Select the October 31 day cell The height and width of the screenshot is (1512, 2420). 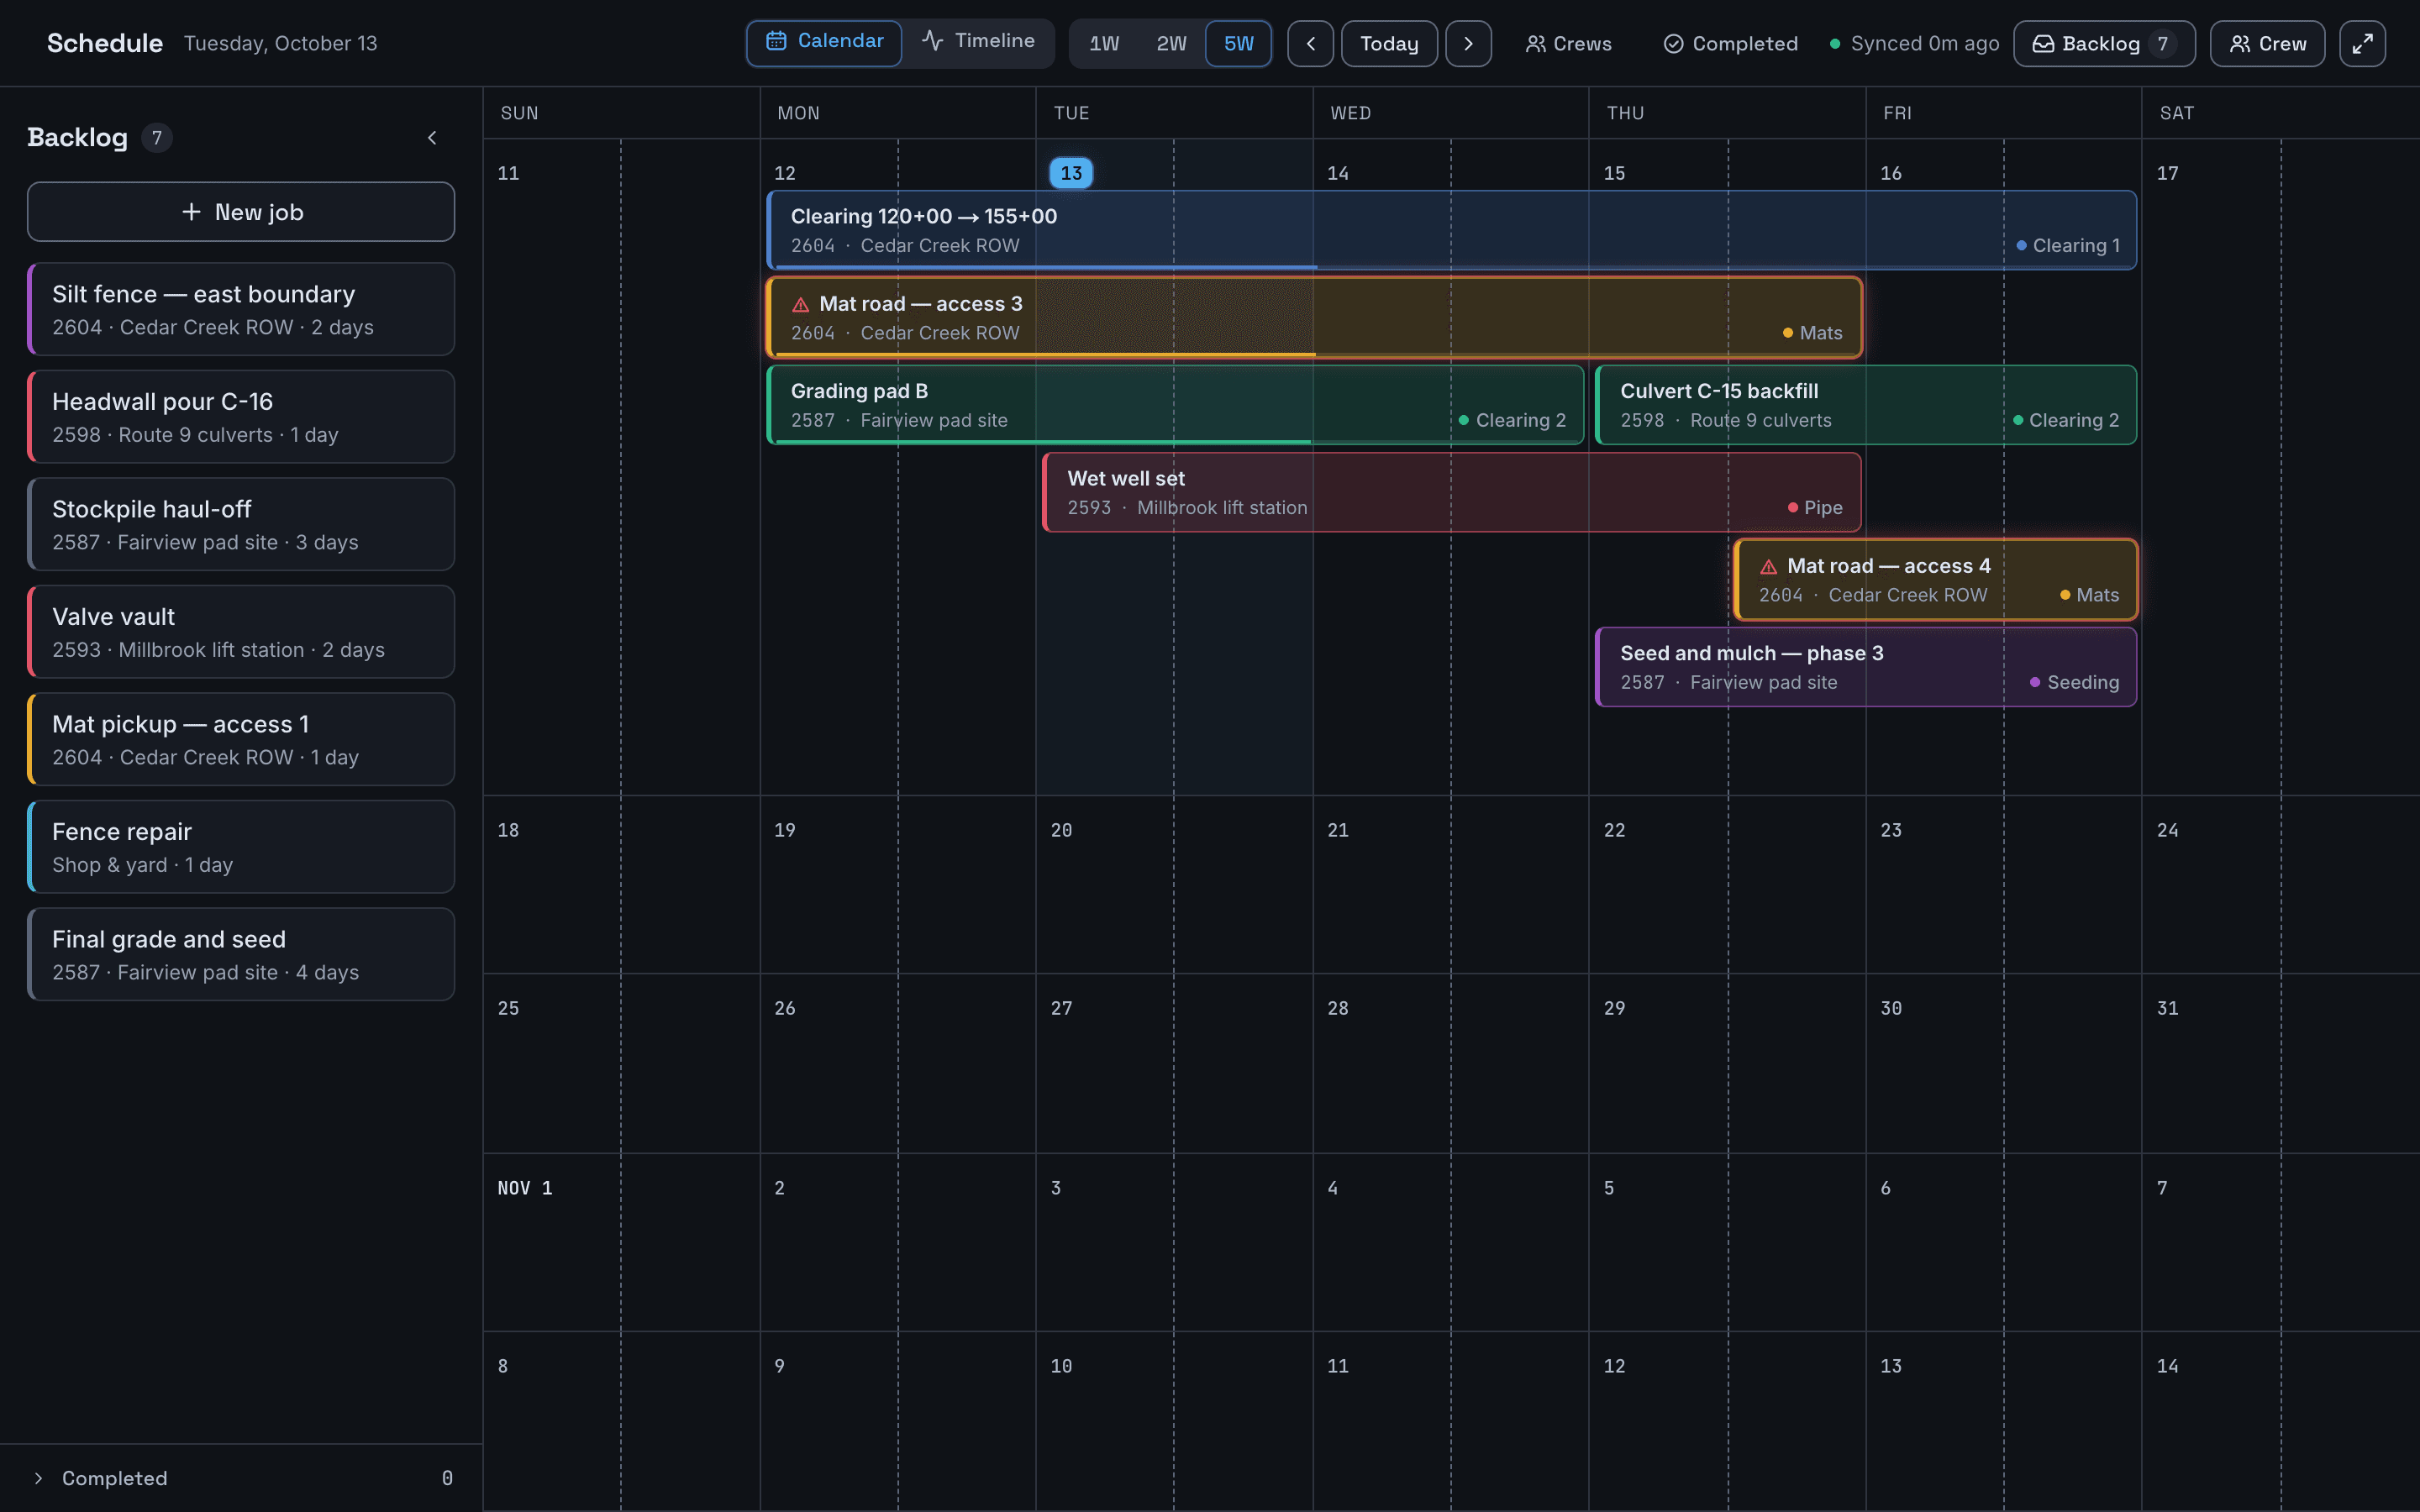coord(2281,1064)
